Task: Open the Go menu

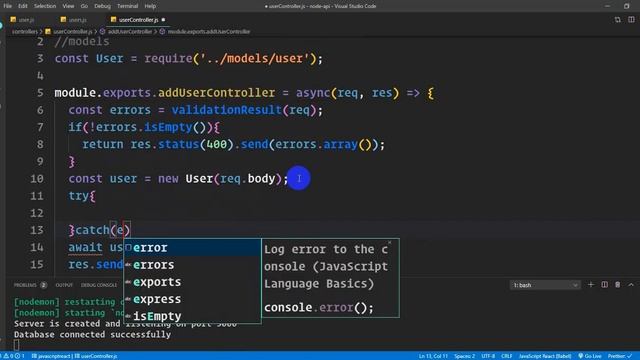Action: [84, 6]
